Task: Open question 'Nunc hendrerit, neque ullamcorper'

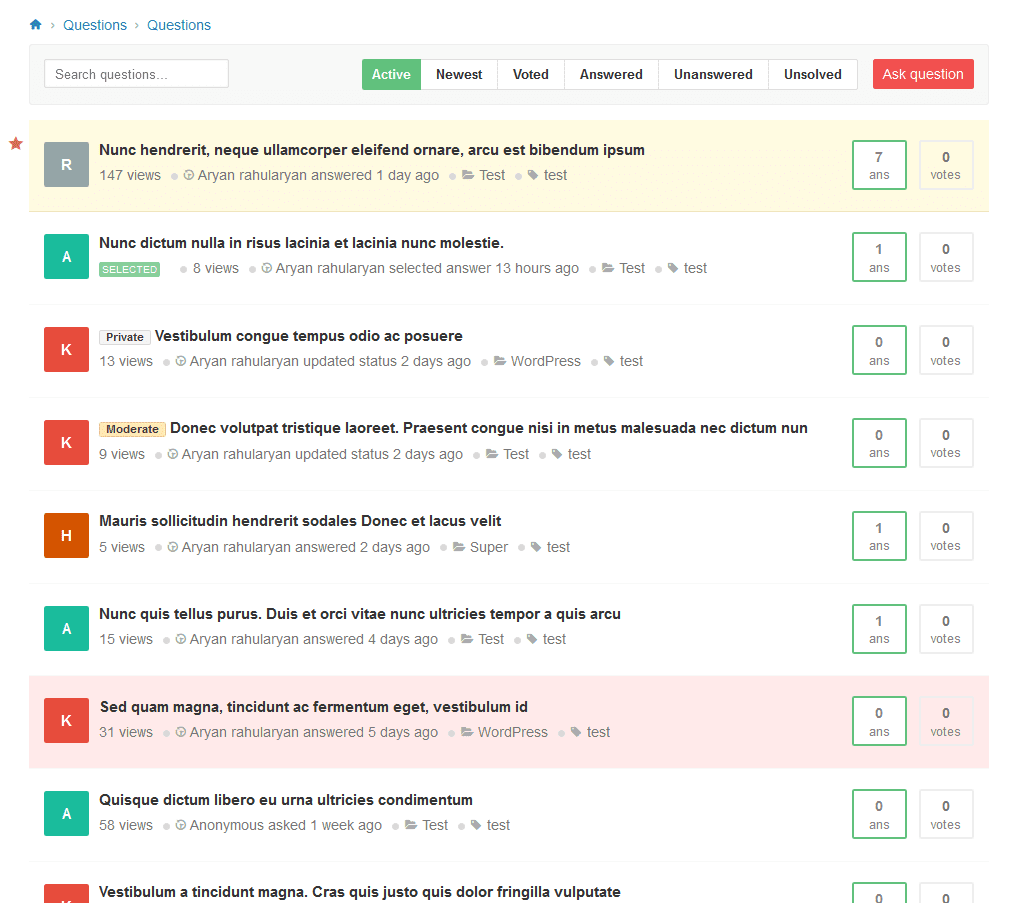Action: point(371,150)
